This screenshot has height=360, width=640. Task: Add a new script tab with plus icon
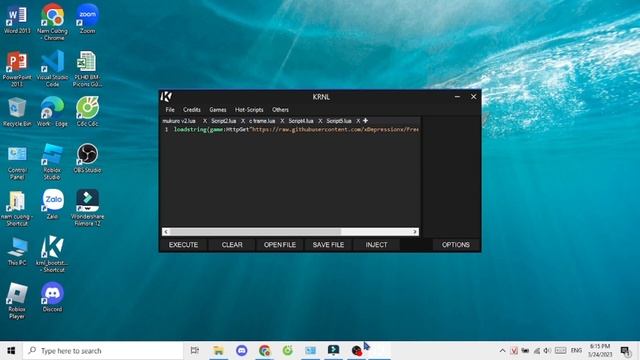[365, 121]
